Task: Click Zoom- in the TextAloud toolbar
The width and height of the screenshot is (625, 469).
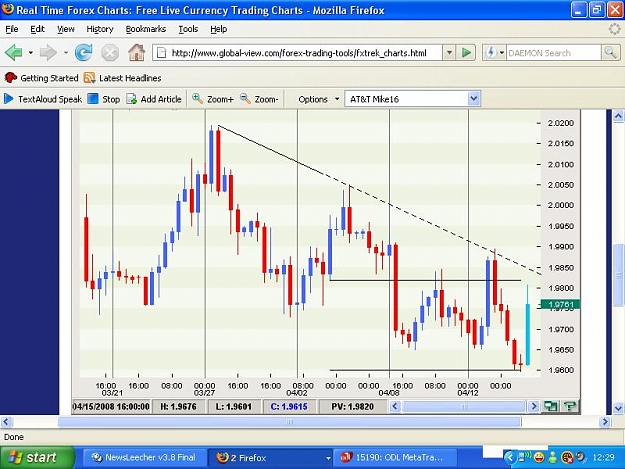Action: [259, 99]
